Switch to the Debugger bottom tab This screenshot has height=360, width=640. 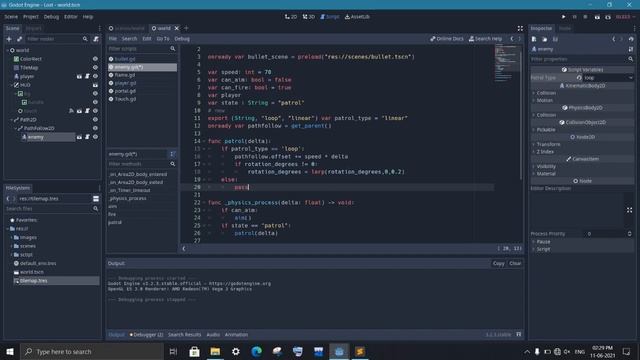click(147, 334)
